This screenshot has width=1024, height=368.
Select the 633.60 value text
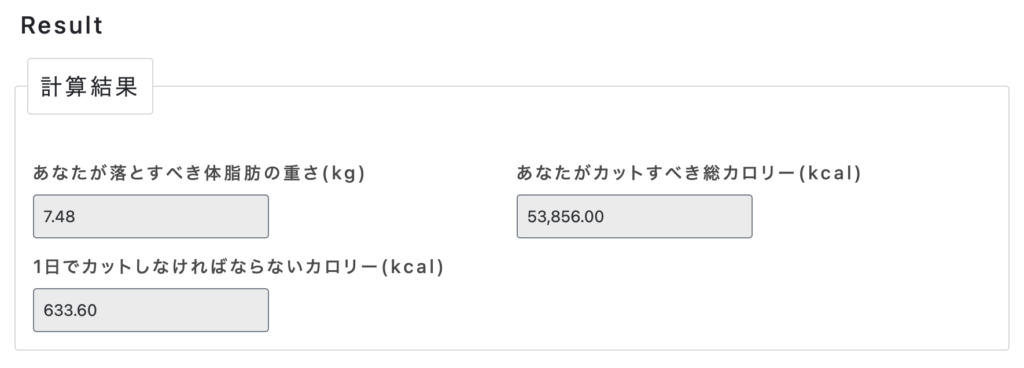(70, 311)
